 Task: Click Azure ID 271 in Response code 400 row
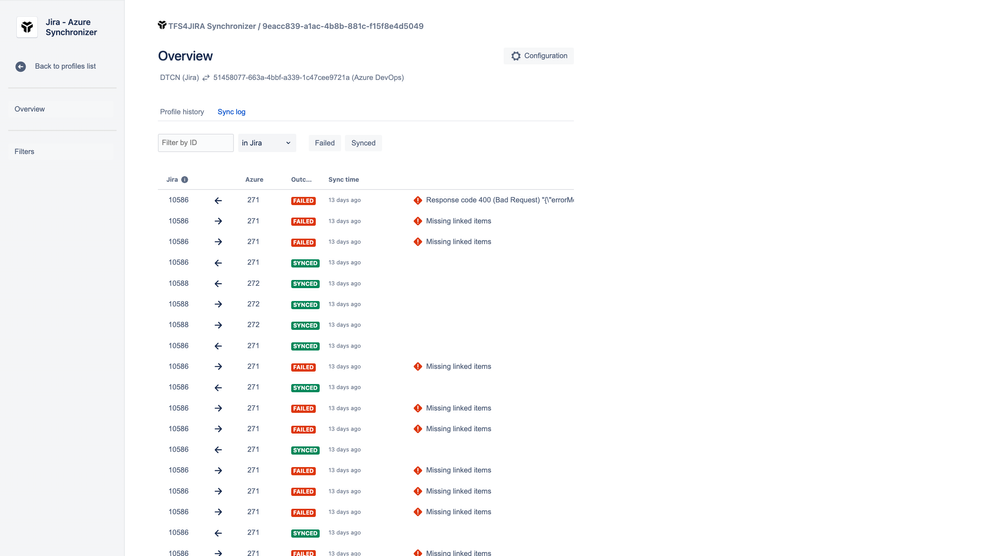click(253, 200)
